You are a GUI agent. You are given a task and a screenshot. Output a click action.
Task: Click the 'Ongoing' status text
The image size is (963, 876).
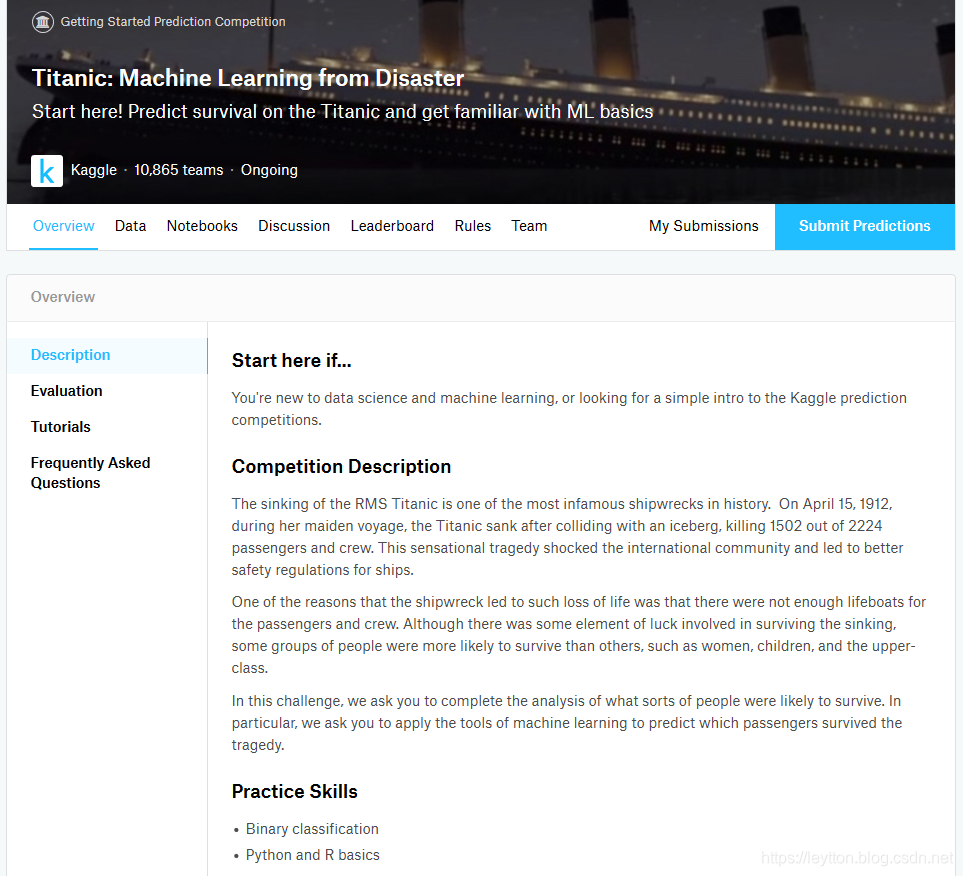click(269, 170)
